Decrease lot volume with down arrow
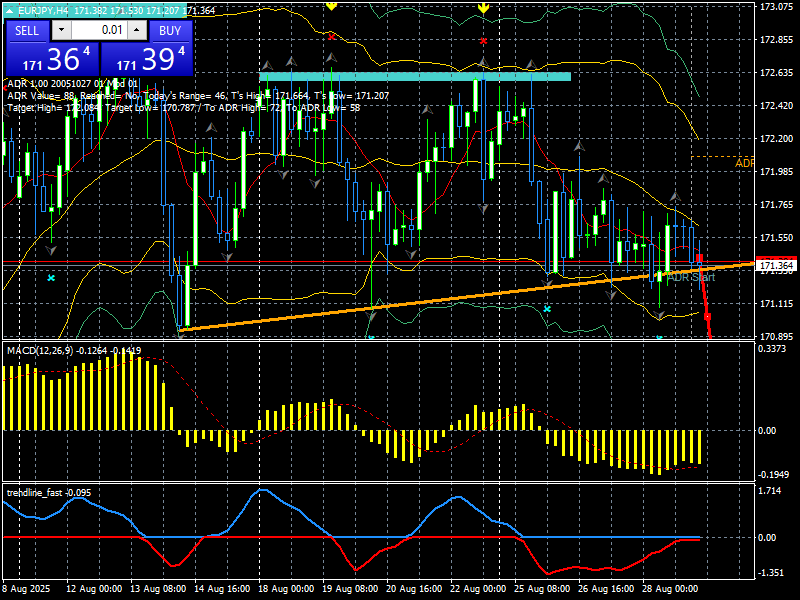800x600 pixels. pos(62,30)
